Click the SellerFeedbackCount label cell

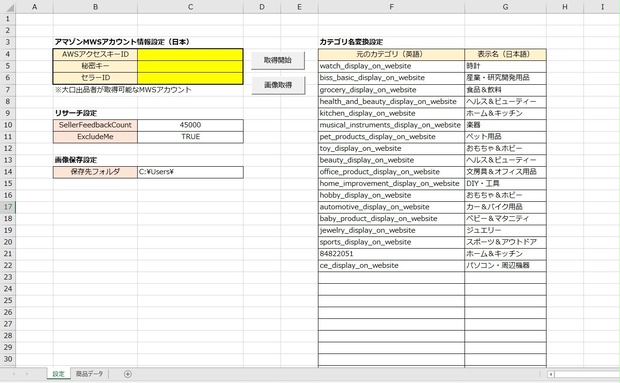(95, 125)
